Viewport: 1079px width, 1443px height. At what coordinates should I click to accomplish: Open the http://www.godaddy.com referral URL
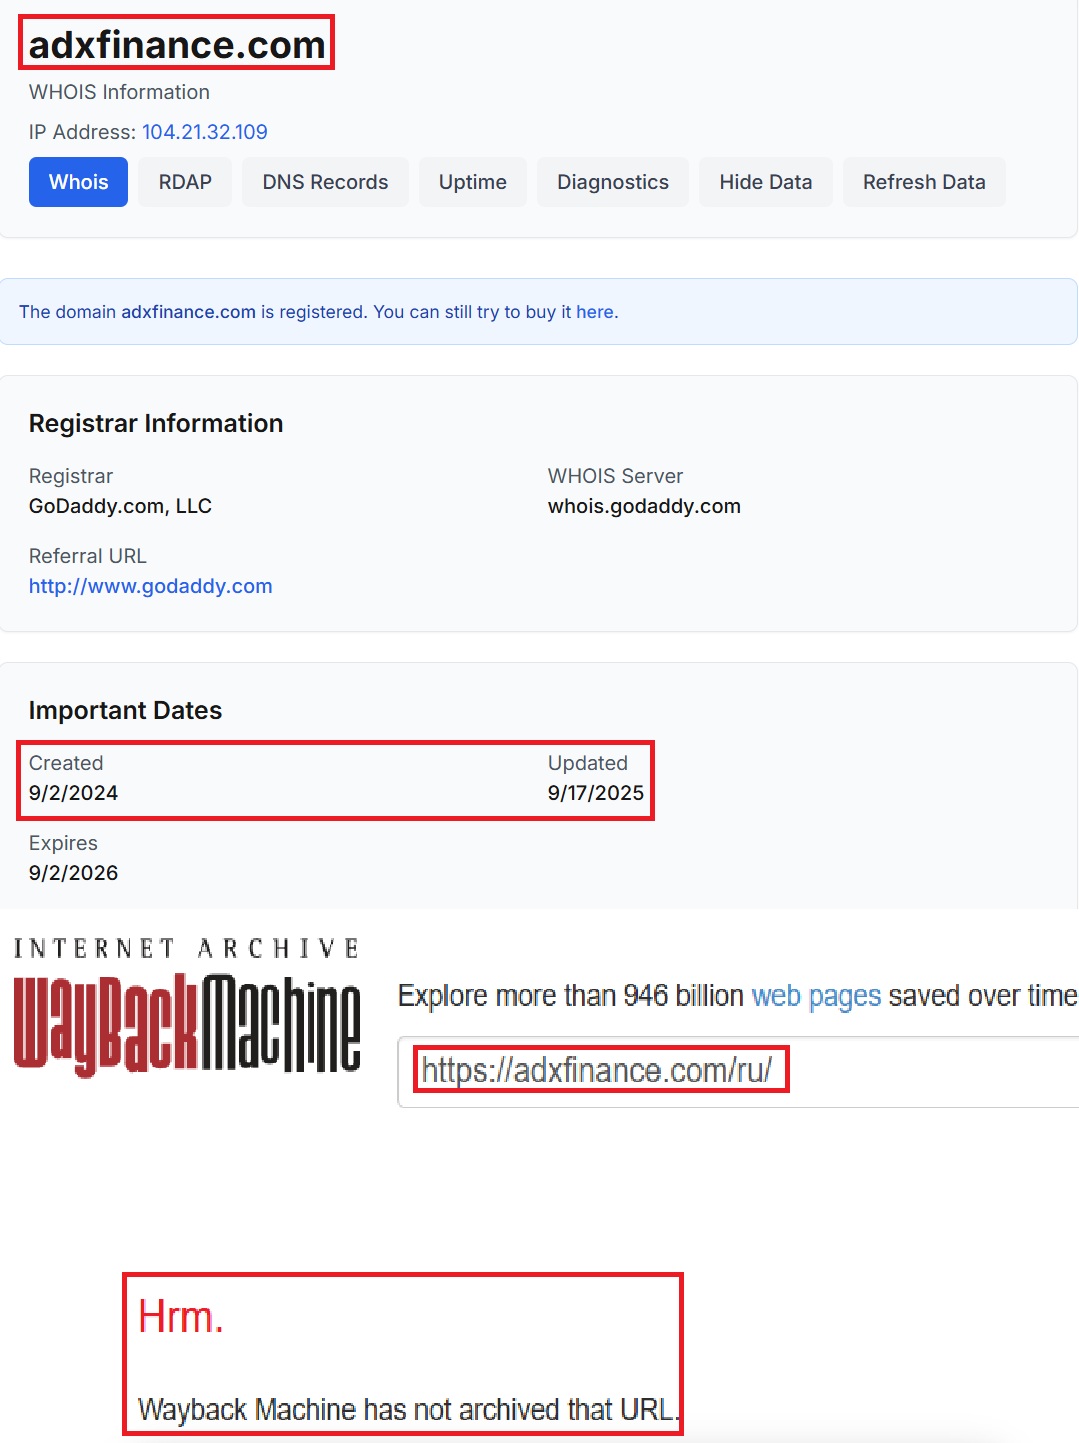[x=150, y=586]
